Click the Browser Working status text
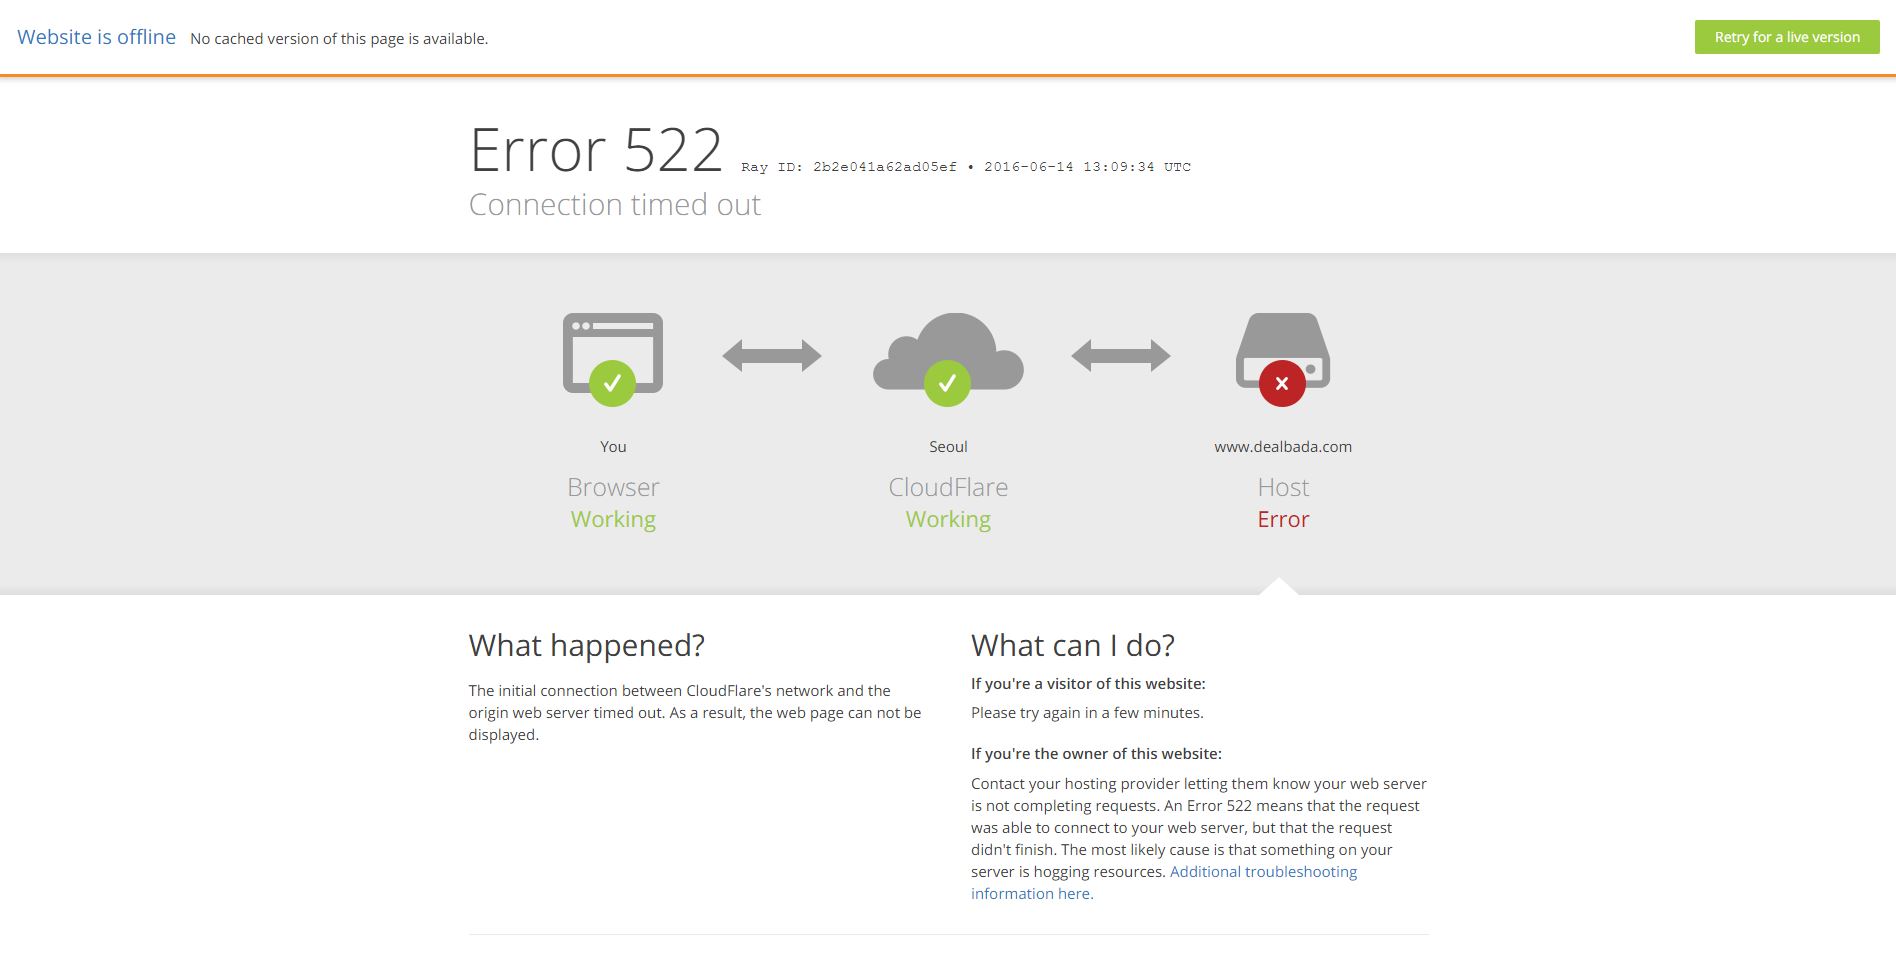1896x968 pixels. coord(613,519)
